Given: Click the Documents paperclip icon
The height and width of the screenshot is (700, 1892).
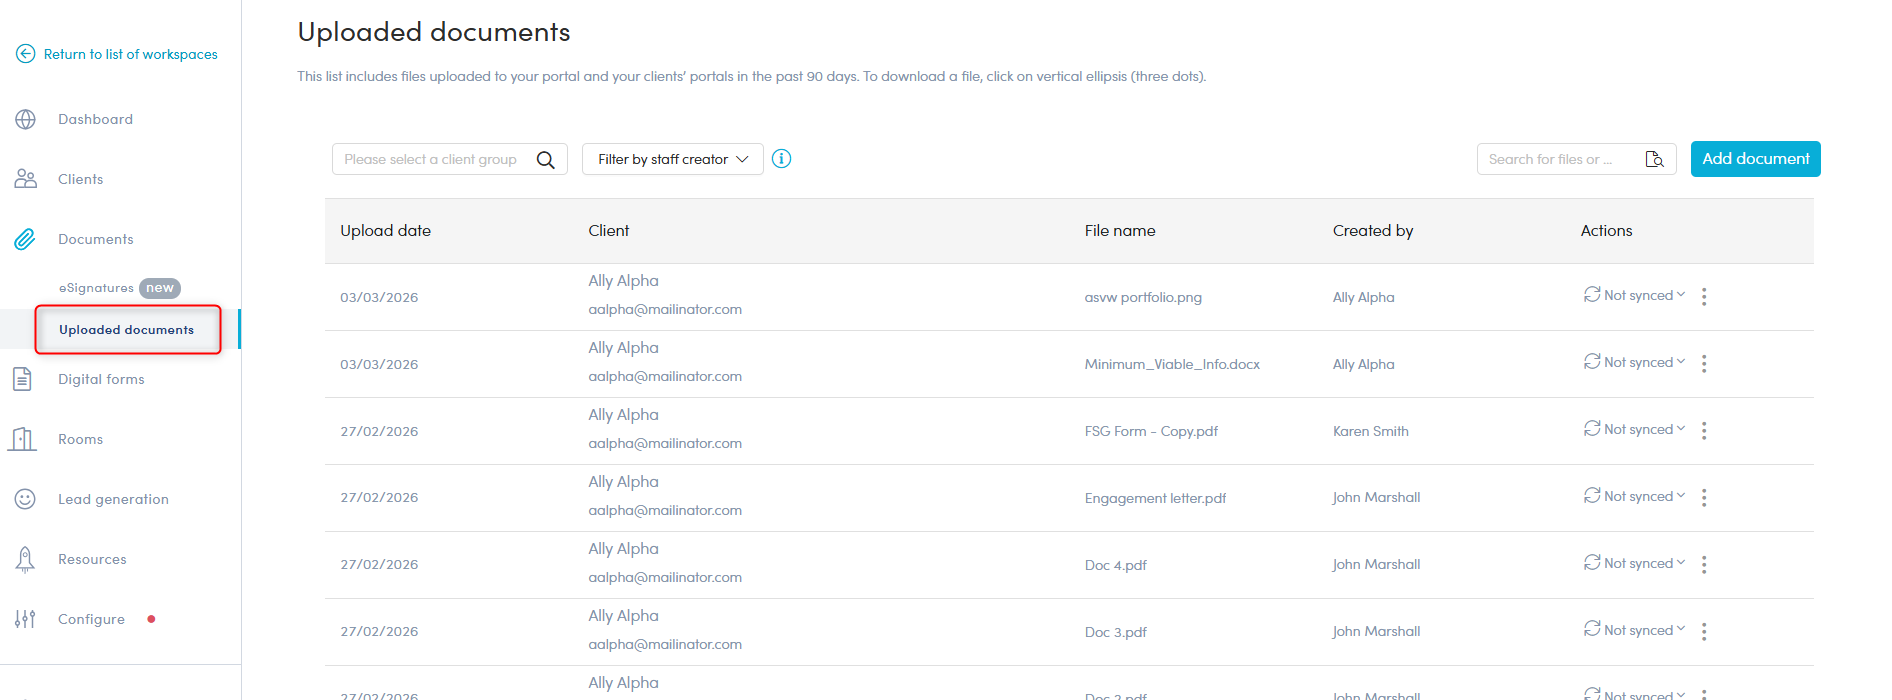Looking at the screenshot, I should [x=26, y=239].
